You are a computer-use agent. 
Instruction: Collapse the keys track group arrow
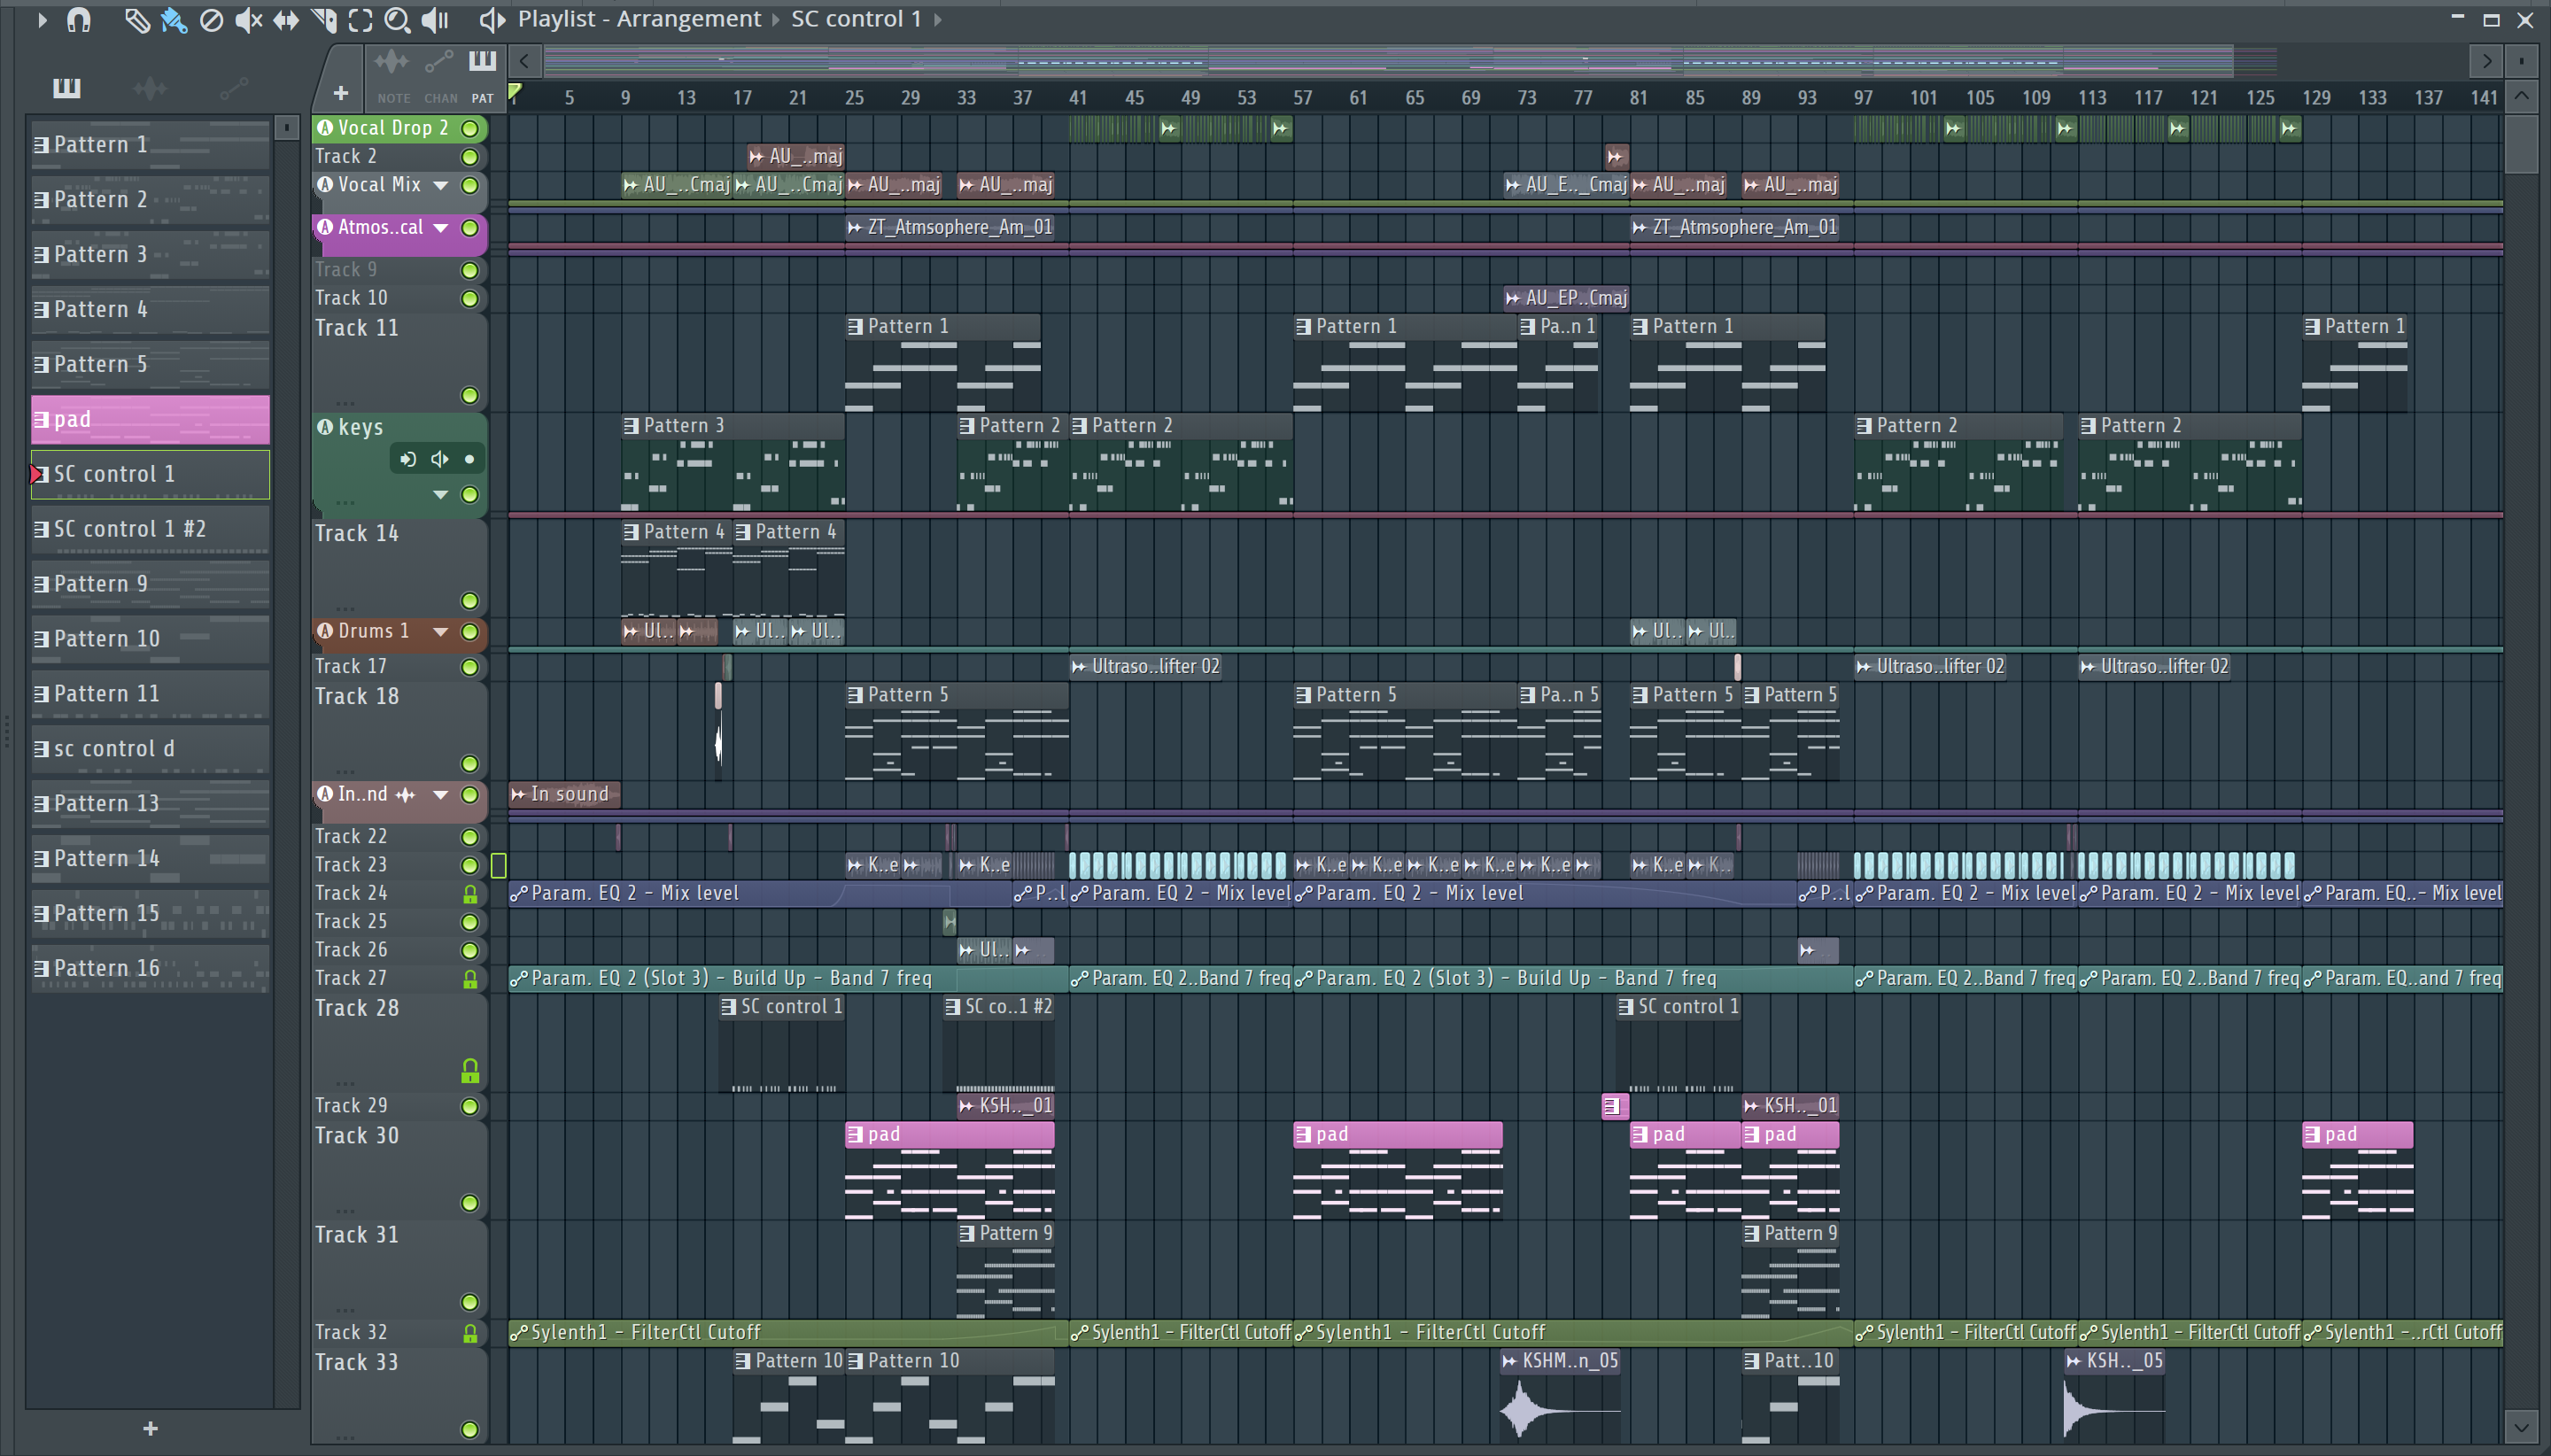tap(440, 495)
